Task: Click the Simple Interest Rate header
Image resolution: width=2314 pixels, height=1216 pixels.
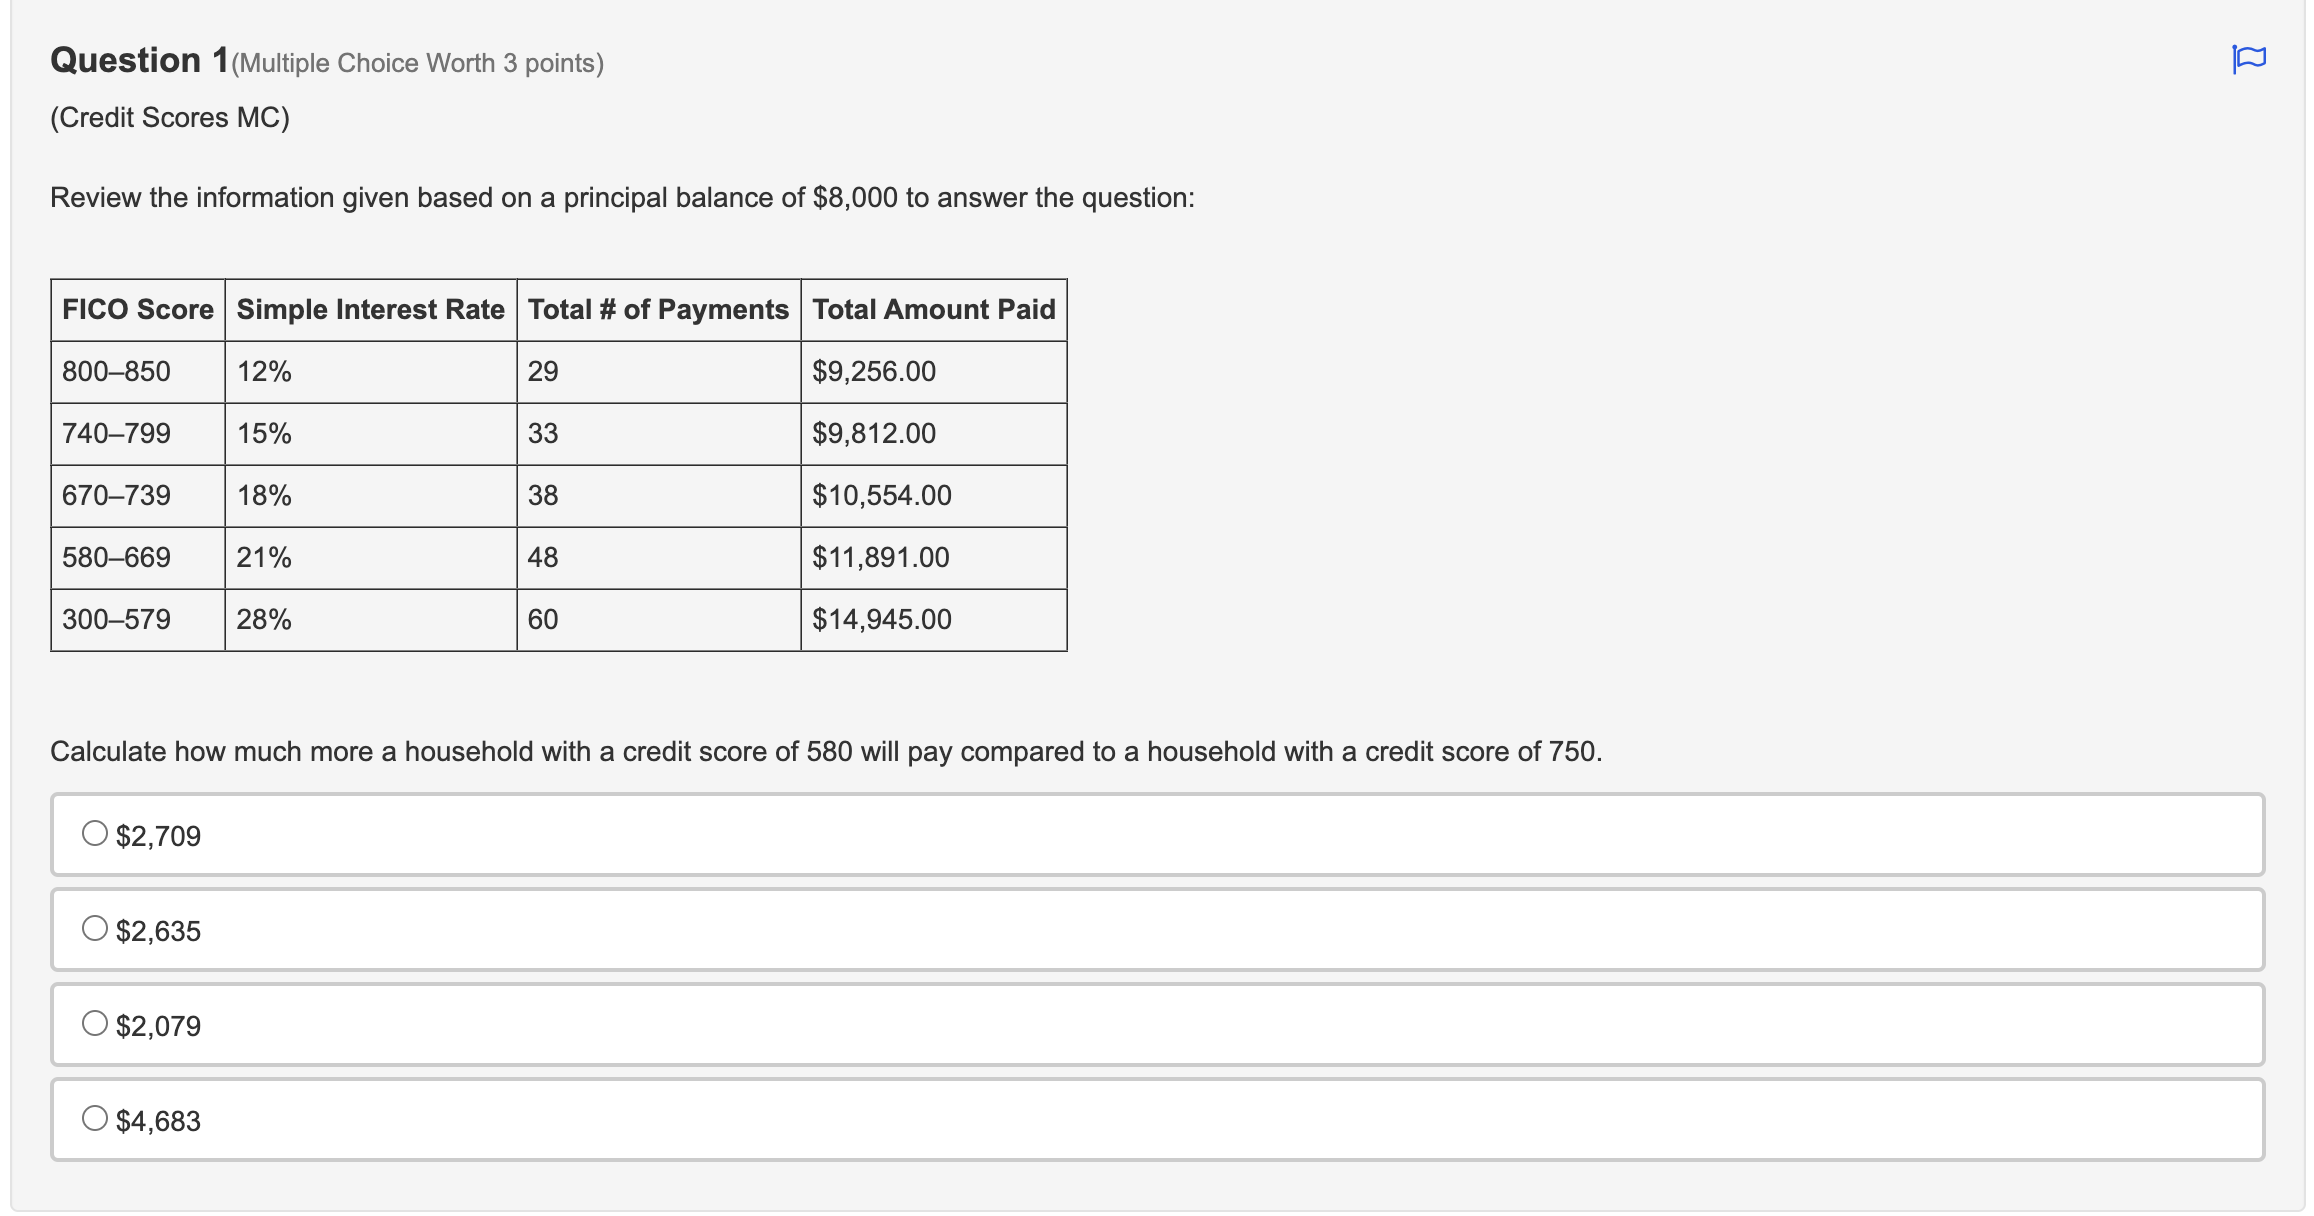Action: 371,310
